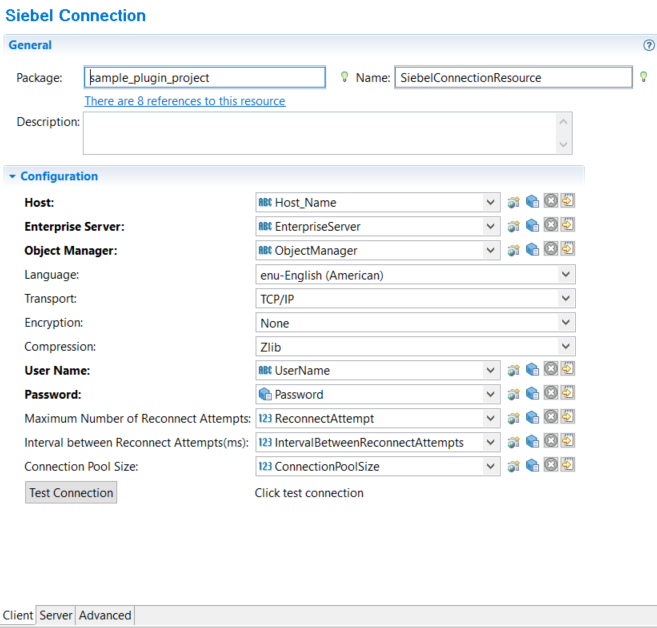Click the globe icon in User Name row

tap(514, 370)
